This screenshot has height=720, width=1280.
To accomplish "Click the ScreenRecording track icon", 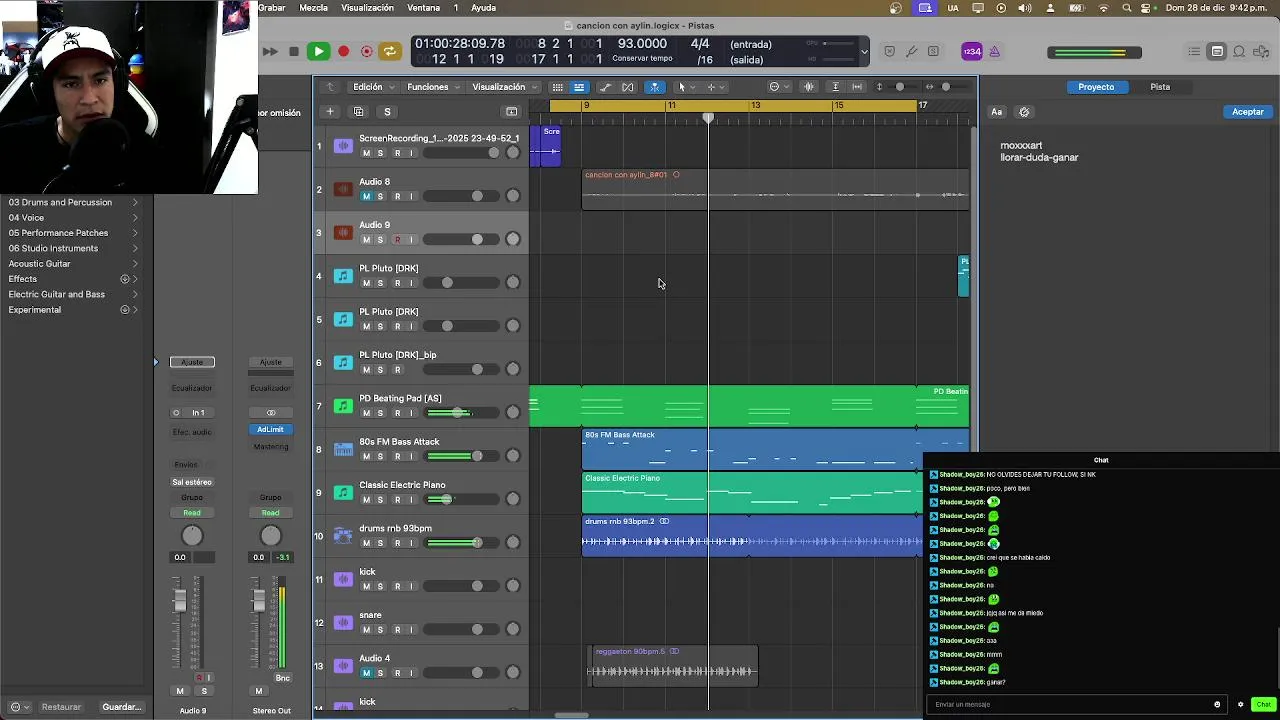I will (343, 146).
